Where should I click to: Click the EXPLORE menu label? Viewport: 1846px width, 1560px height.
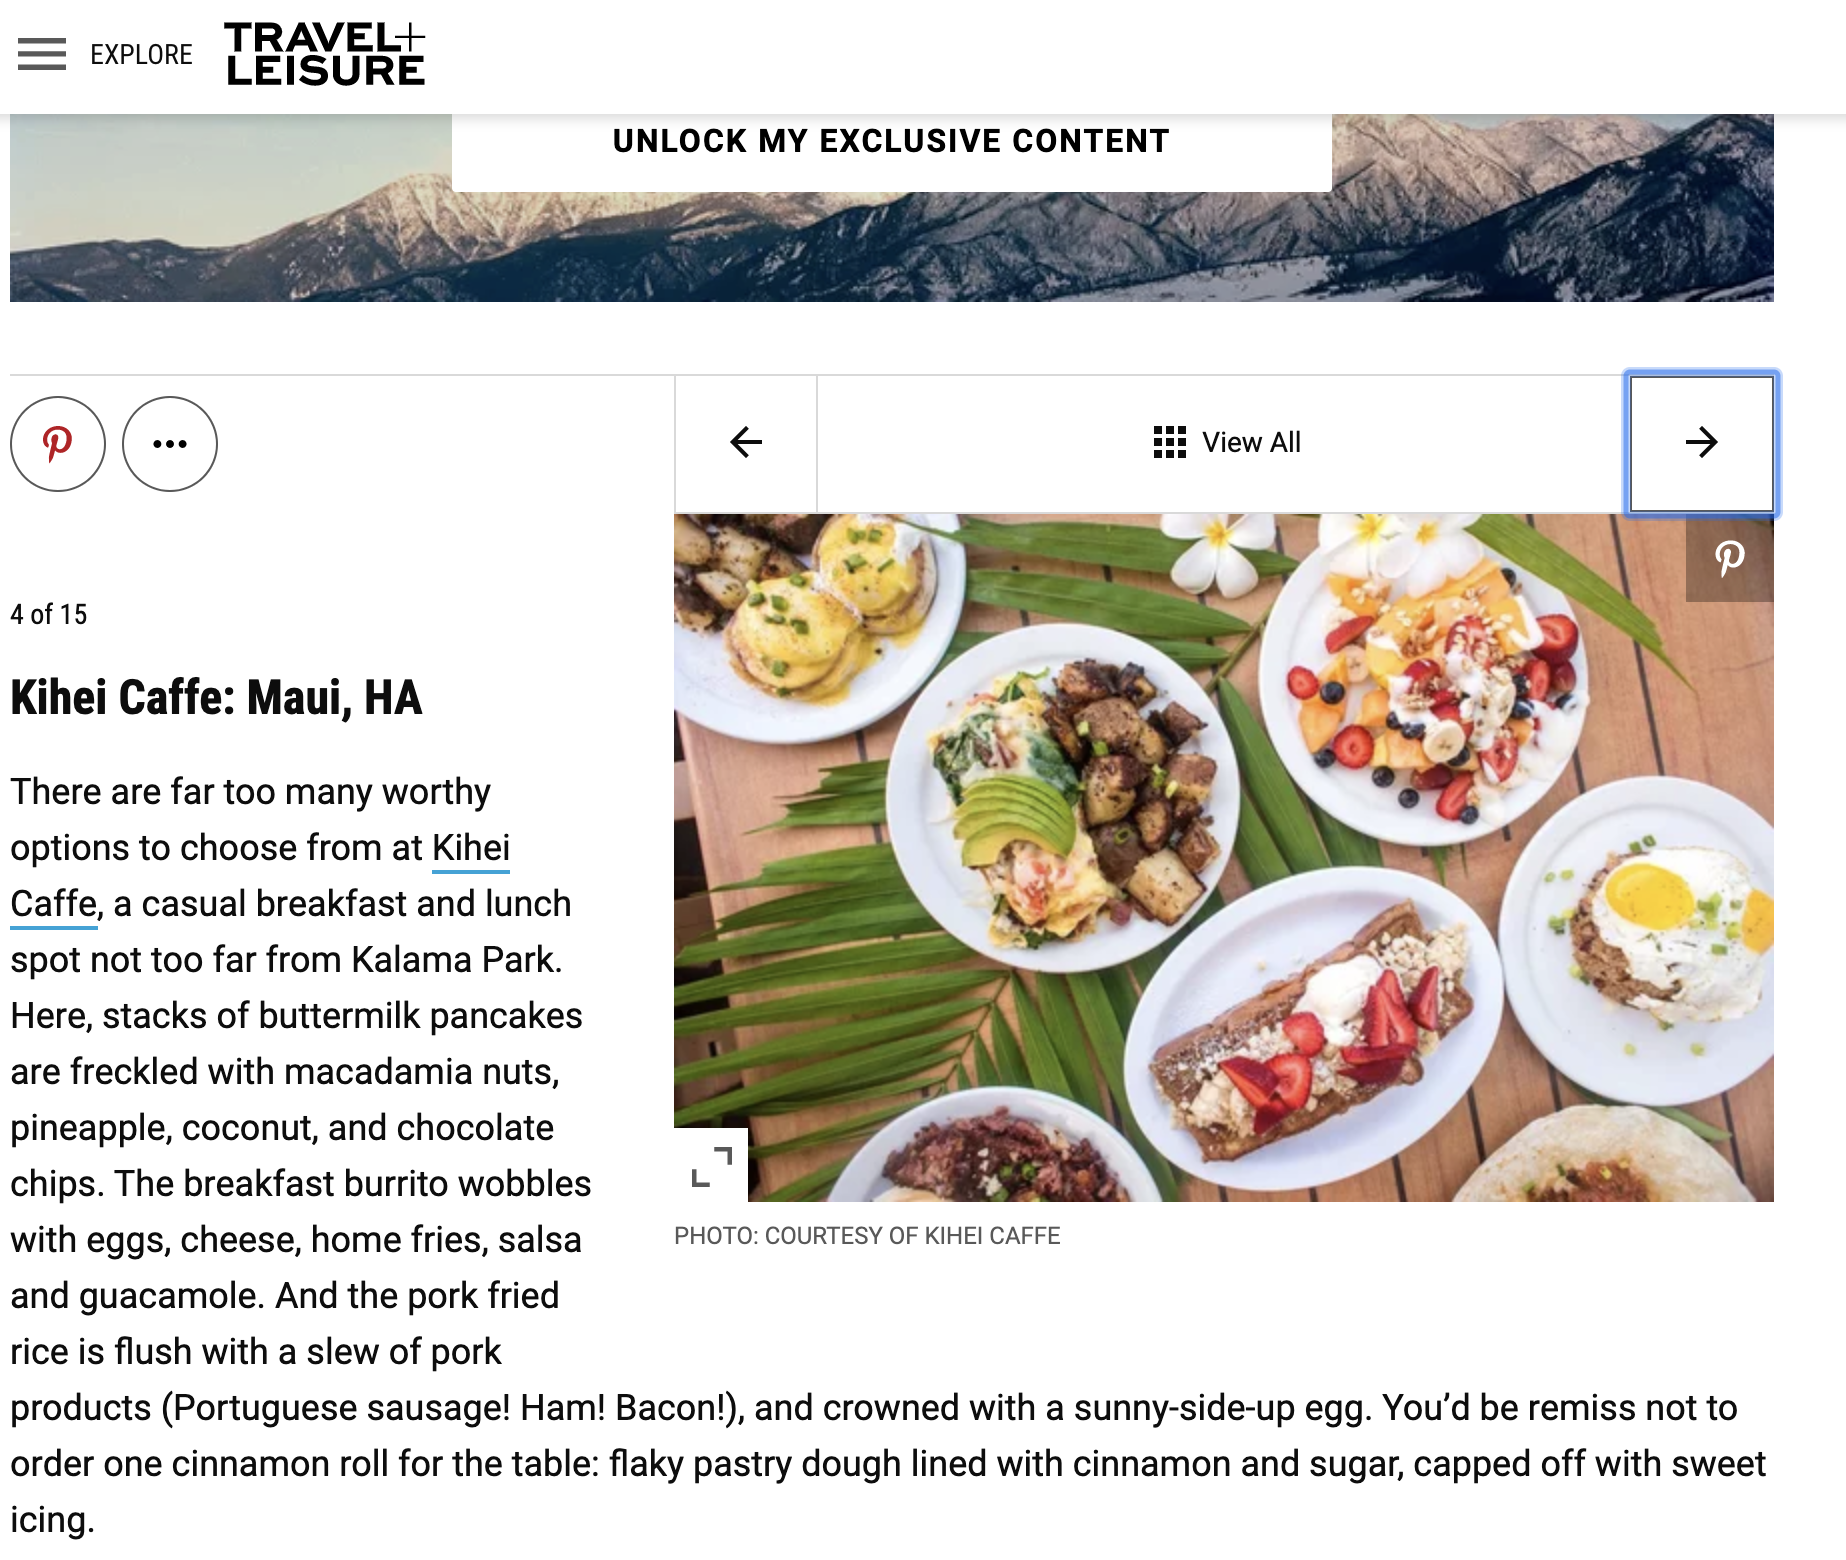(x=141, y=54)
